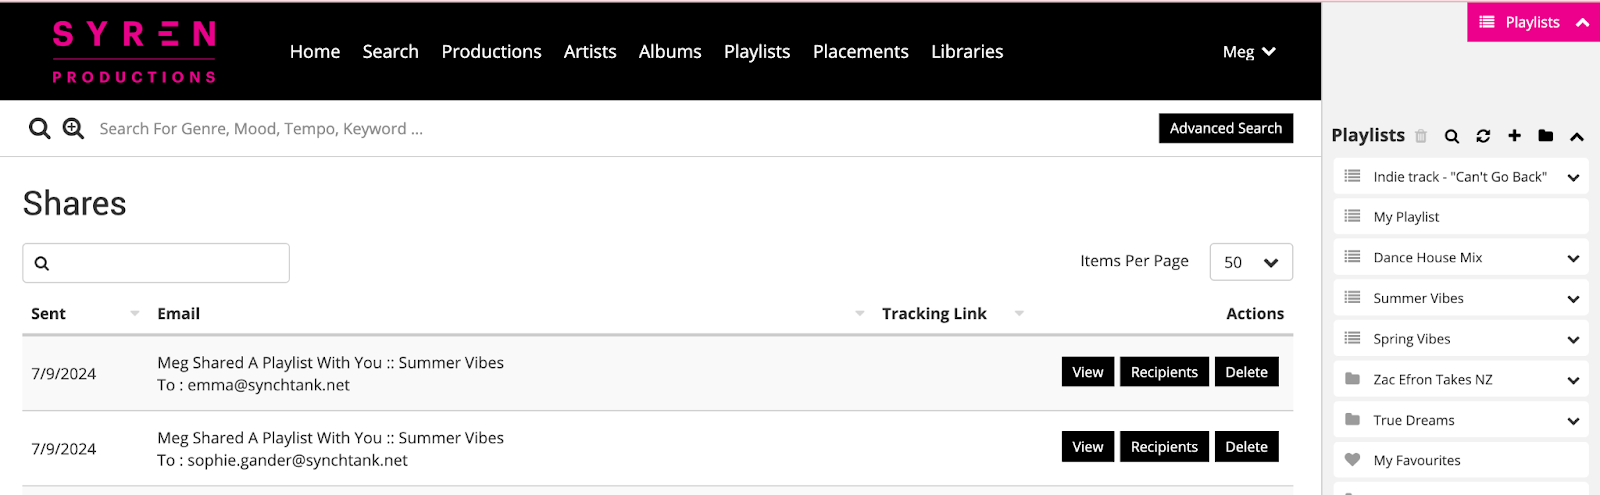Click the zoom-plus advanced search icon
This screenshot has width=1600, height=495.
click(73, 129)
